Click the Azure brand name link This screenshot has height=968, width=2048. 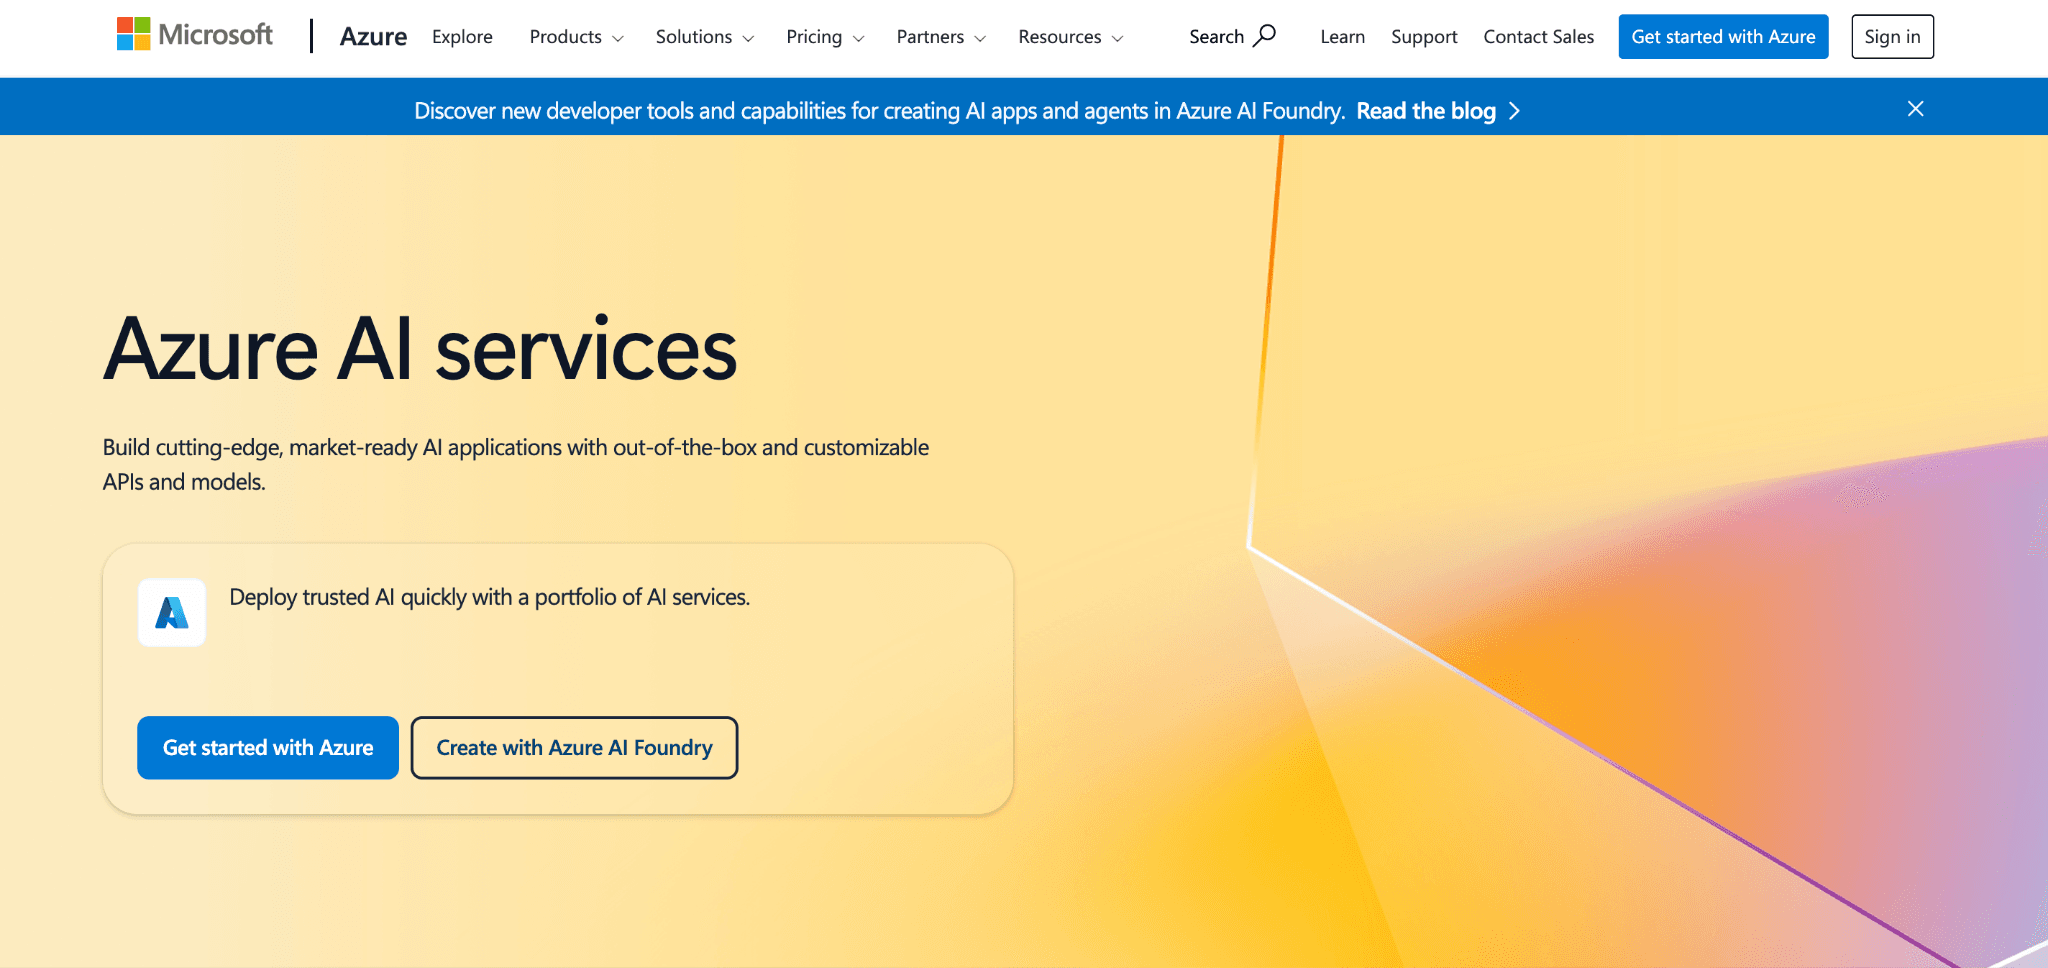coord(373,37)
